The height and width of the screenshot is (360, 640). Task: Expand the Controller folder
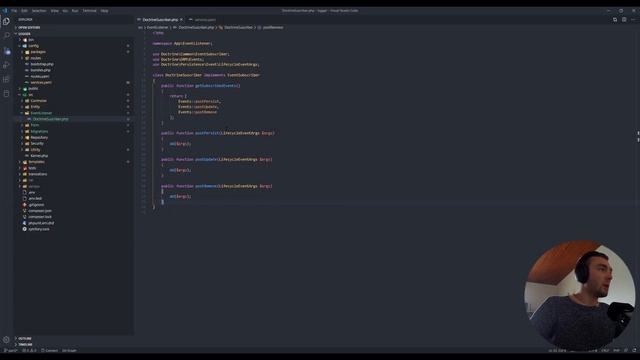click(x=38, y=101)
